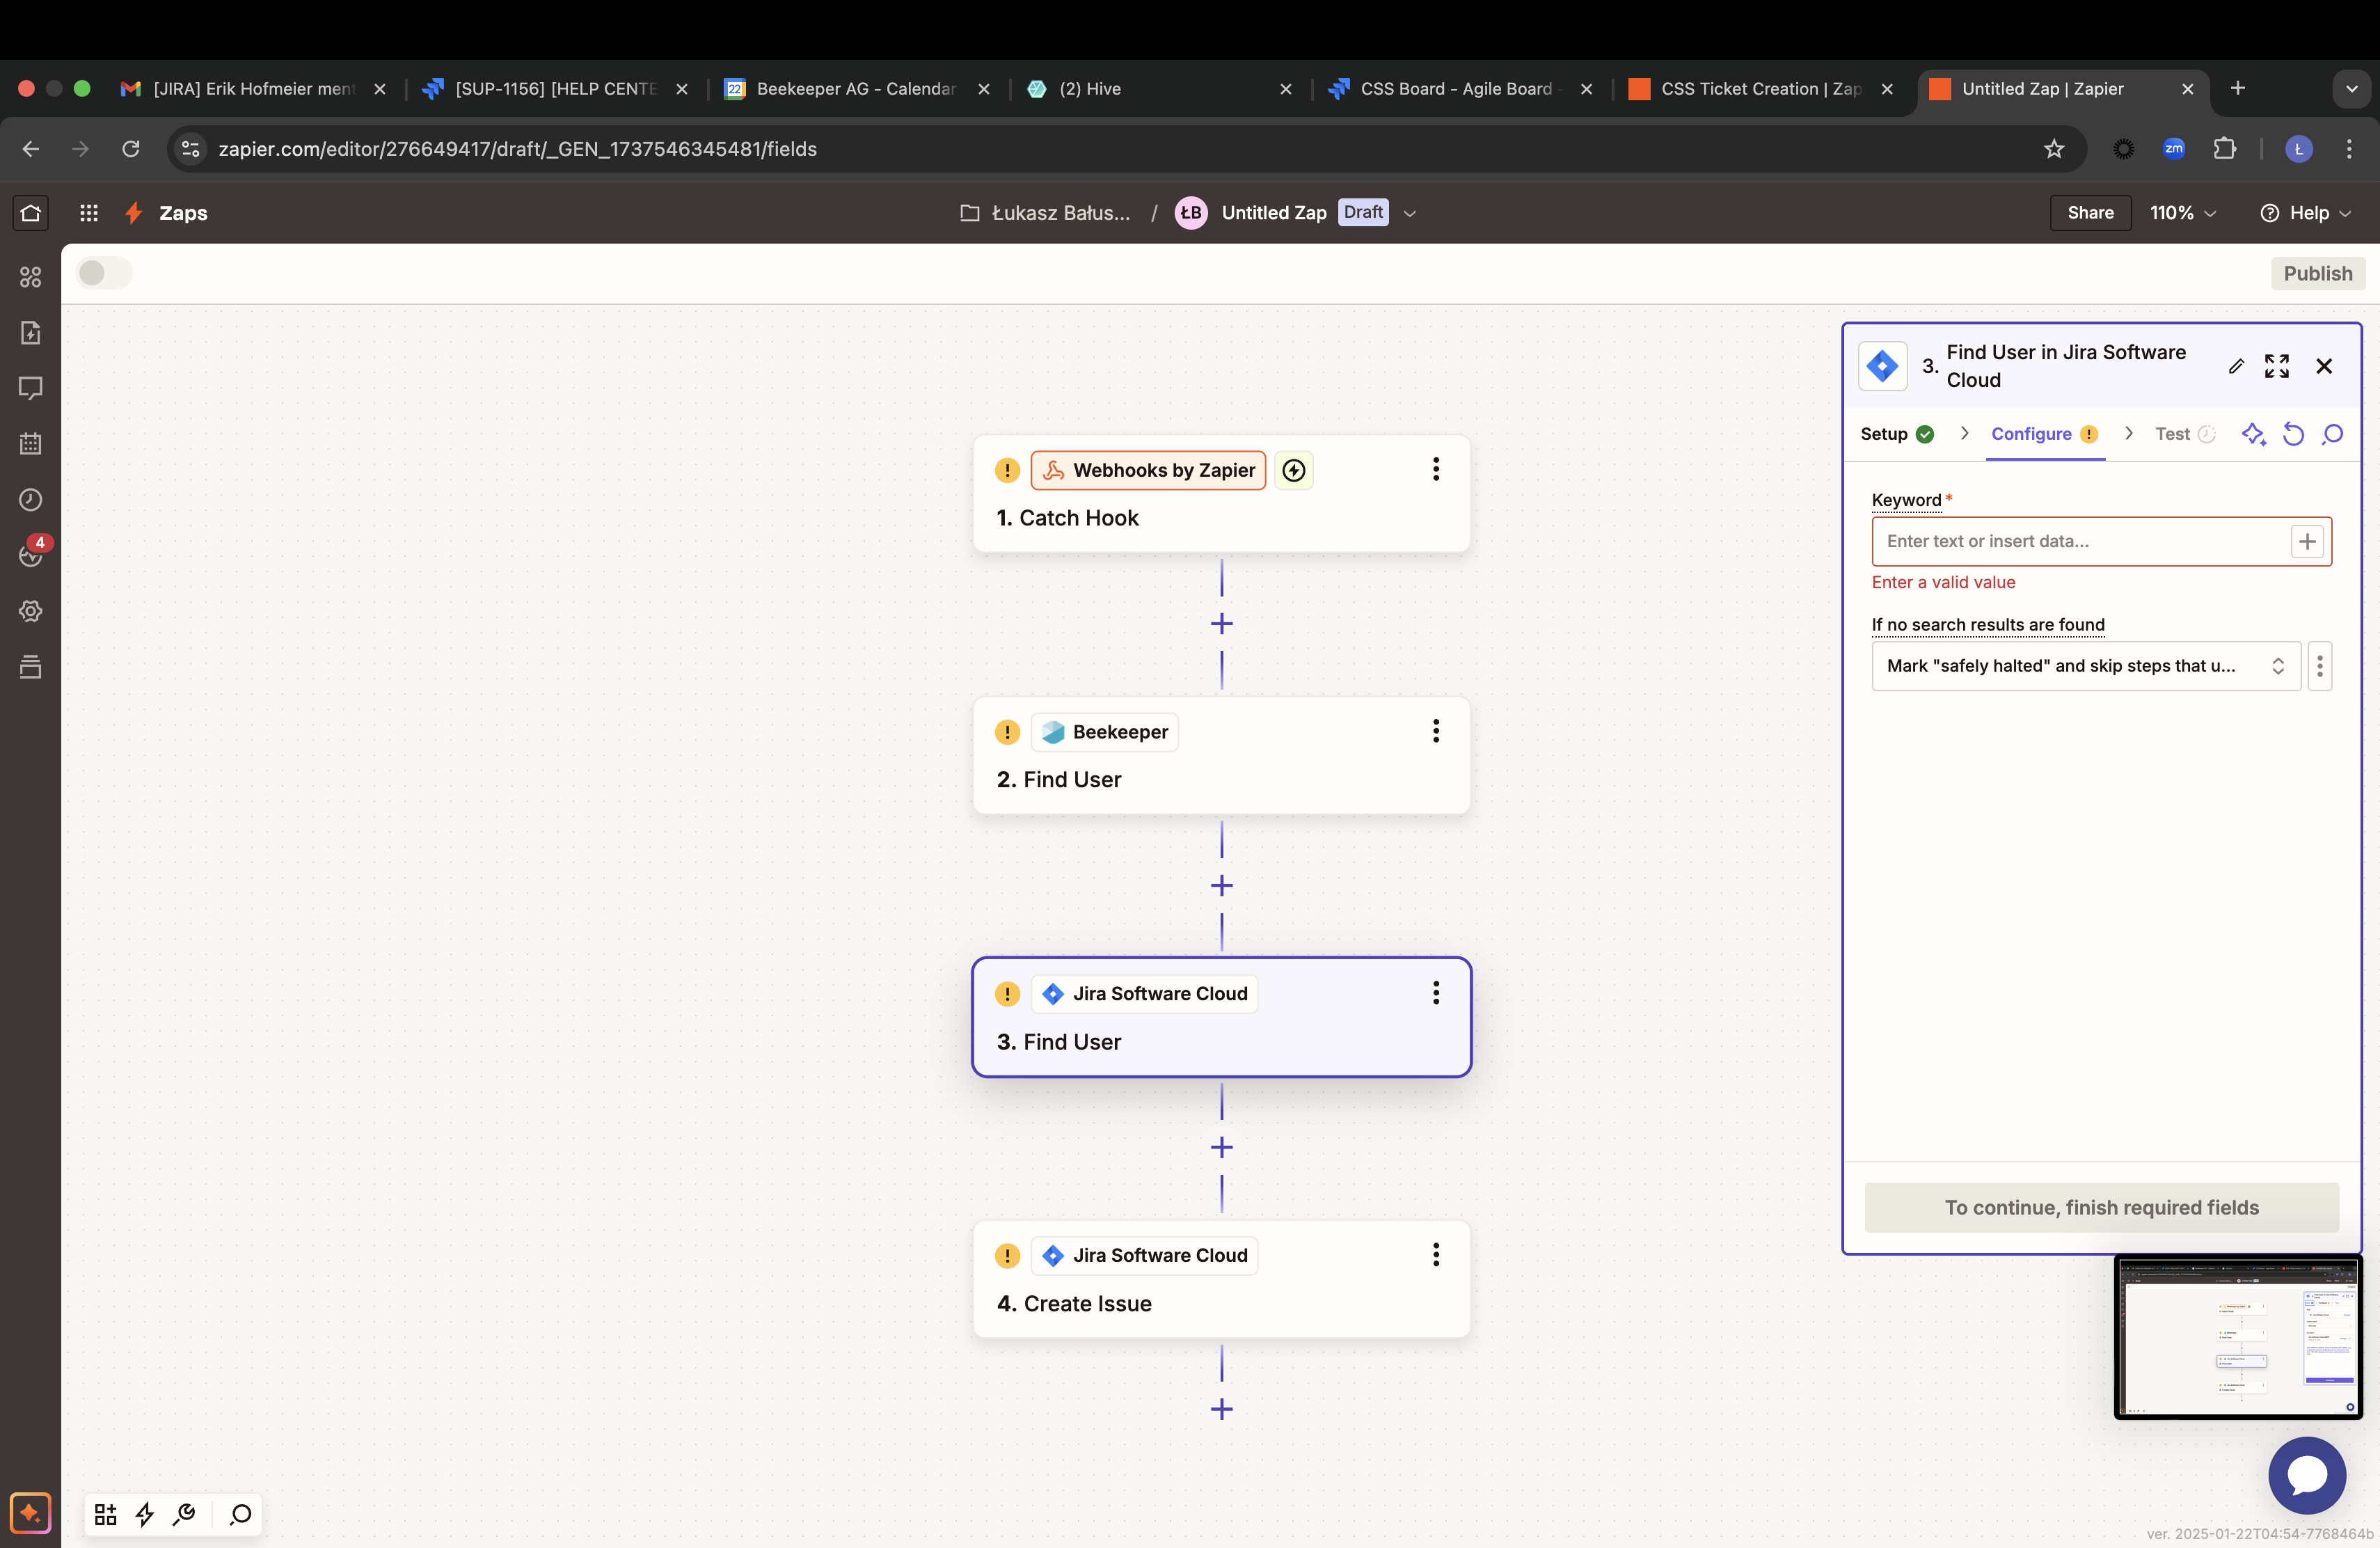The image size is (2380, 1548).
Task: Expand the step panel to fullscreen
Action: pos(2277,366)
